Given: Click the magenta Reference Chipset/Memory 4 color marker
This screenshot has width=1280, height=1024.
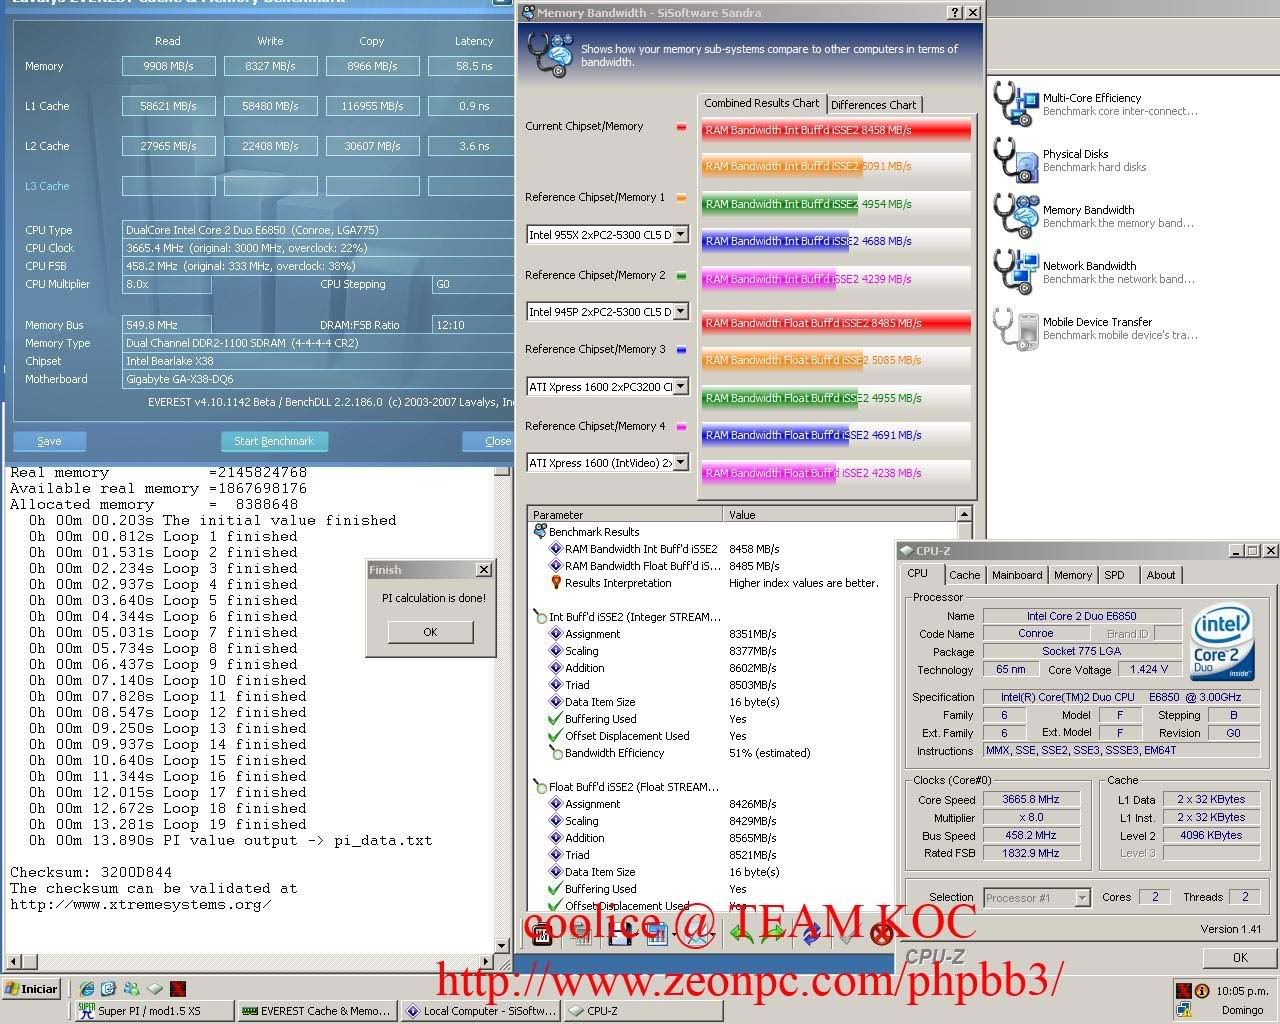Looking at the screenshot, I should click(681, 427).
